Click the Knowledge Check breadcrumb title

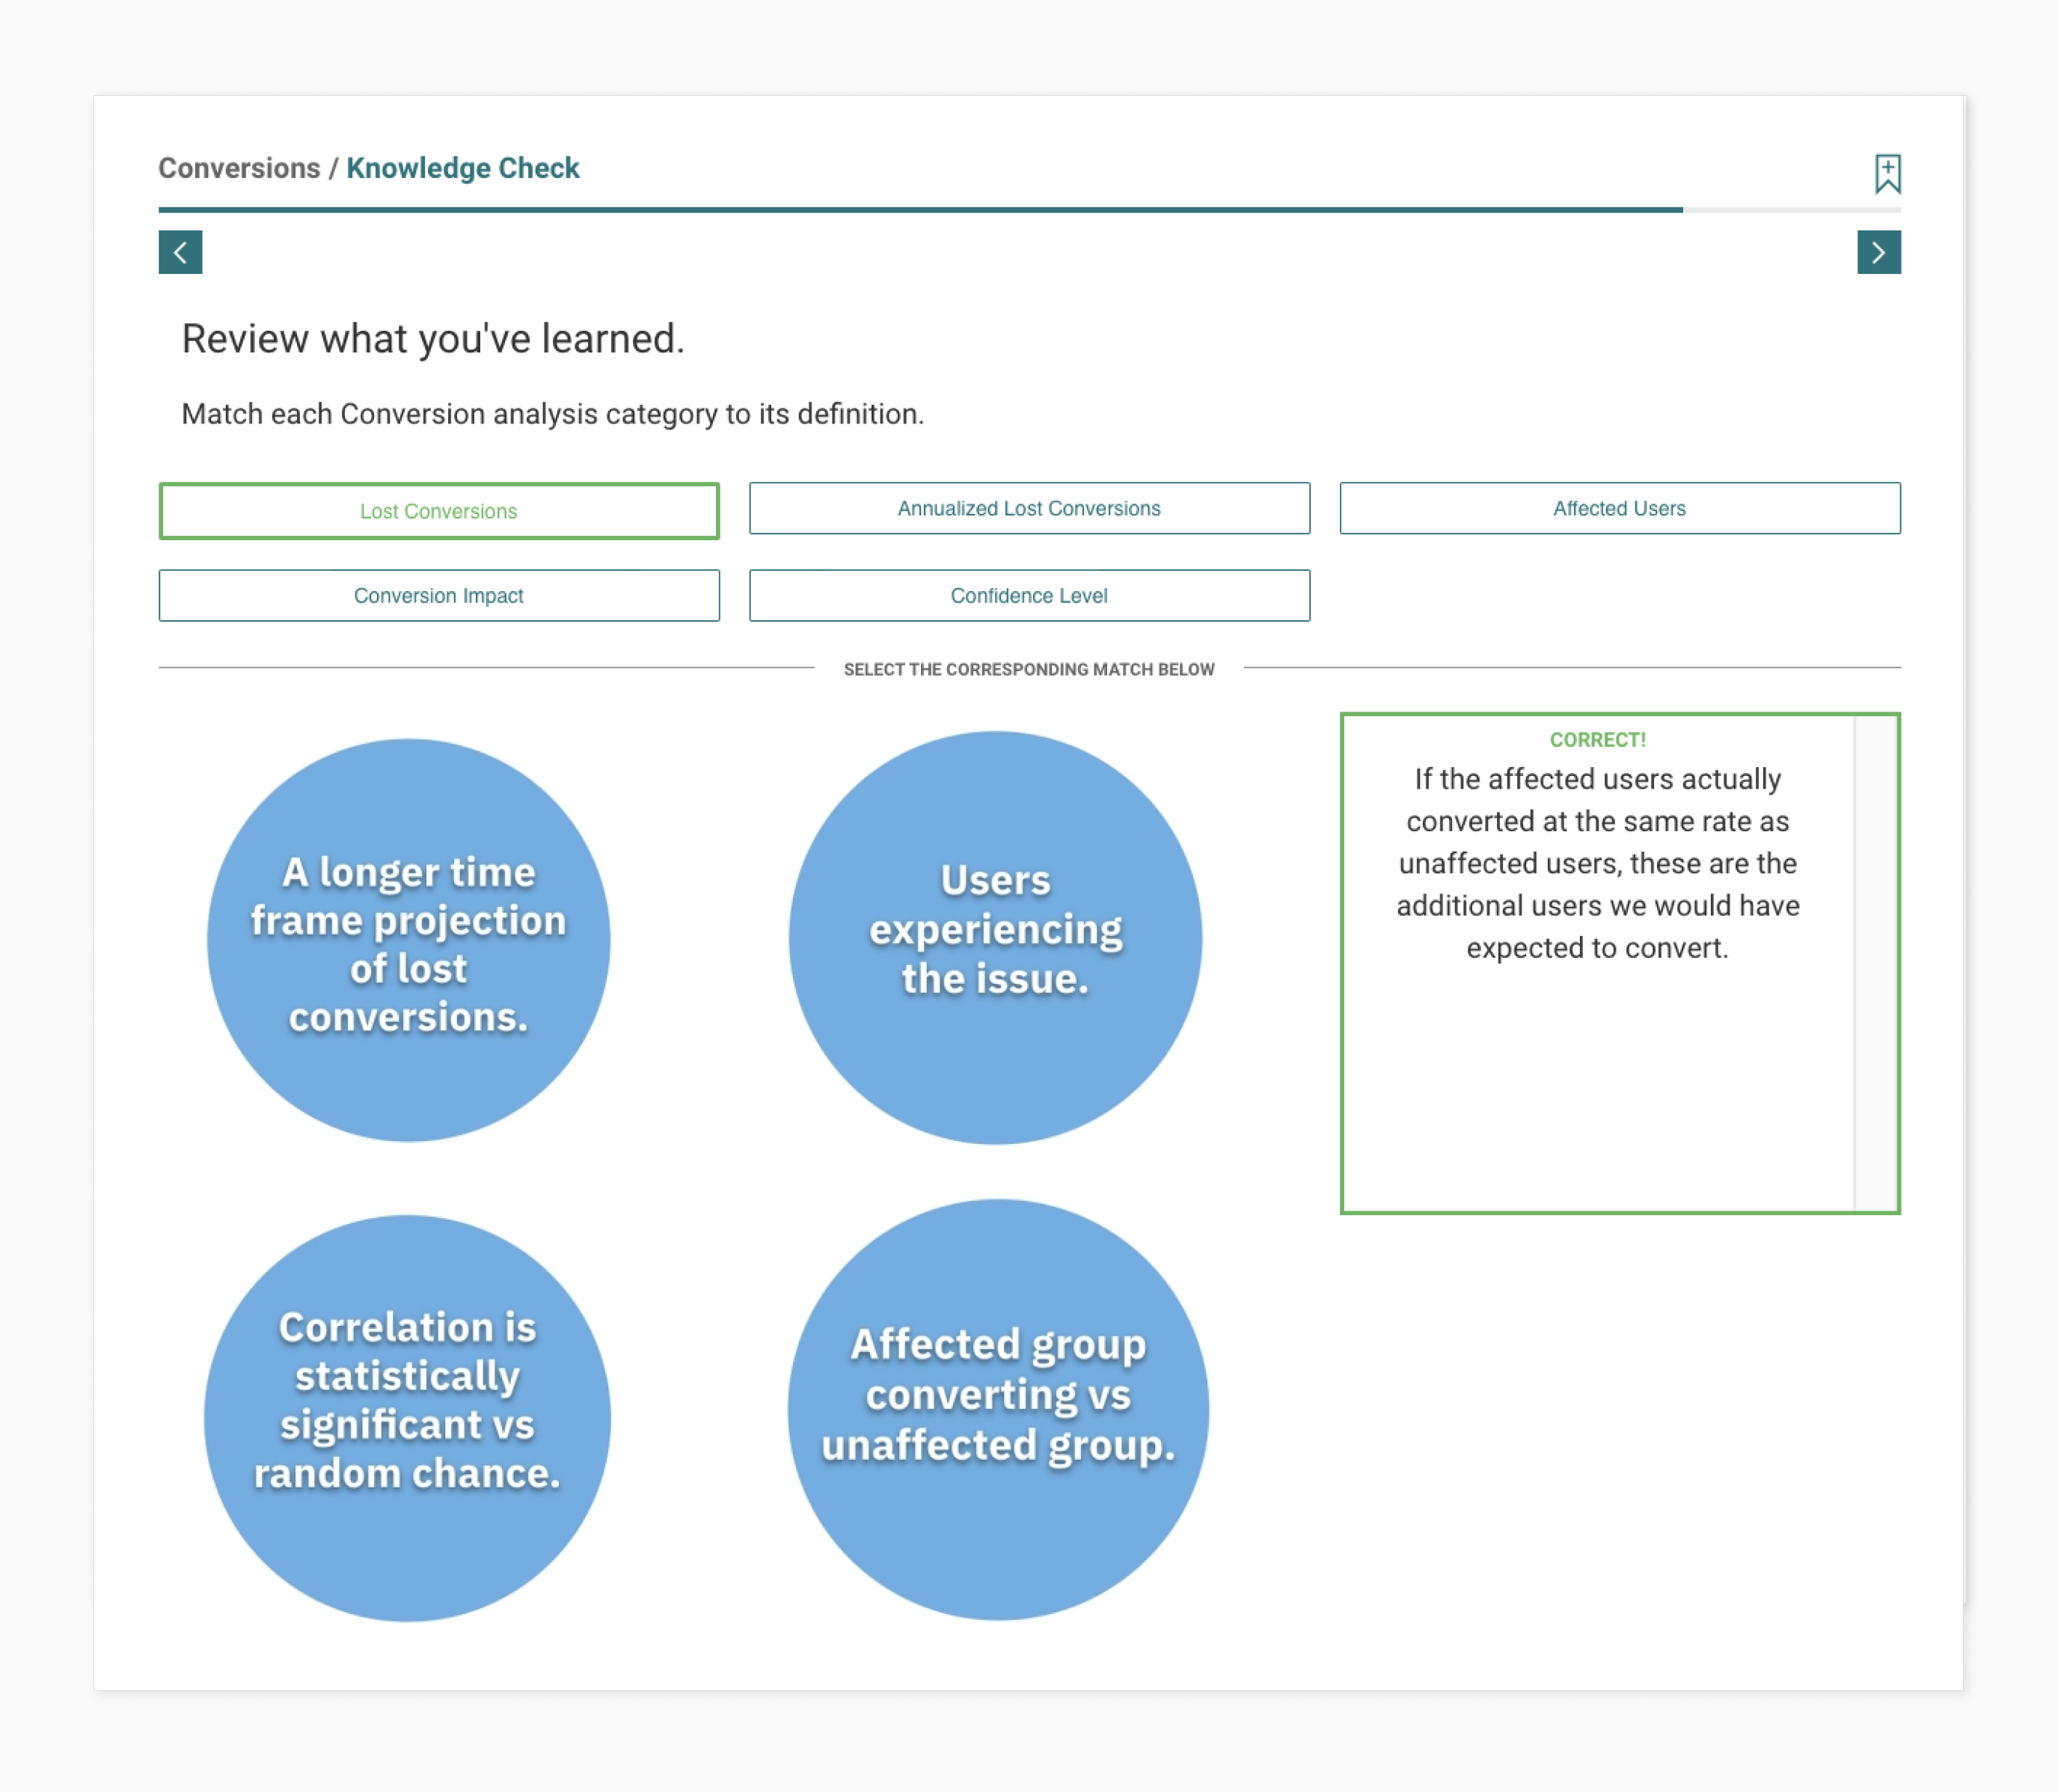click(462, 168)
